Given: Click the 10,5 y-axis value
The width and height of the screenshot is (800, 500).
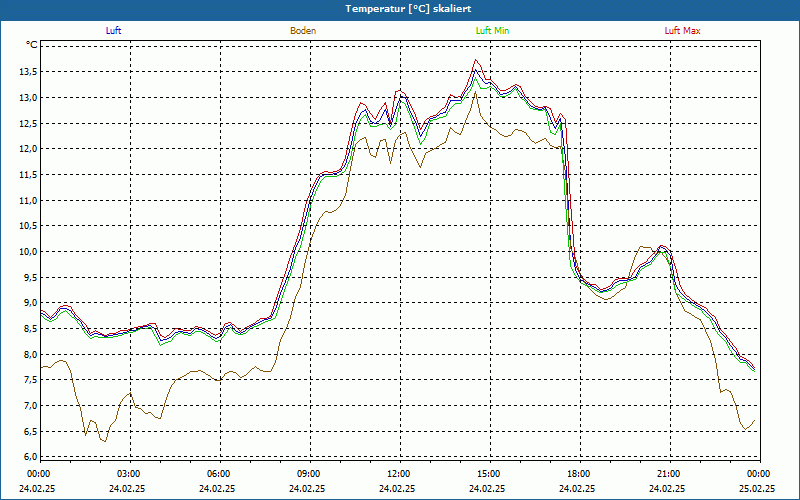Looking at the screenshot, I should click(29, 226).
